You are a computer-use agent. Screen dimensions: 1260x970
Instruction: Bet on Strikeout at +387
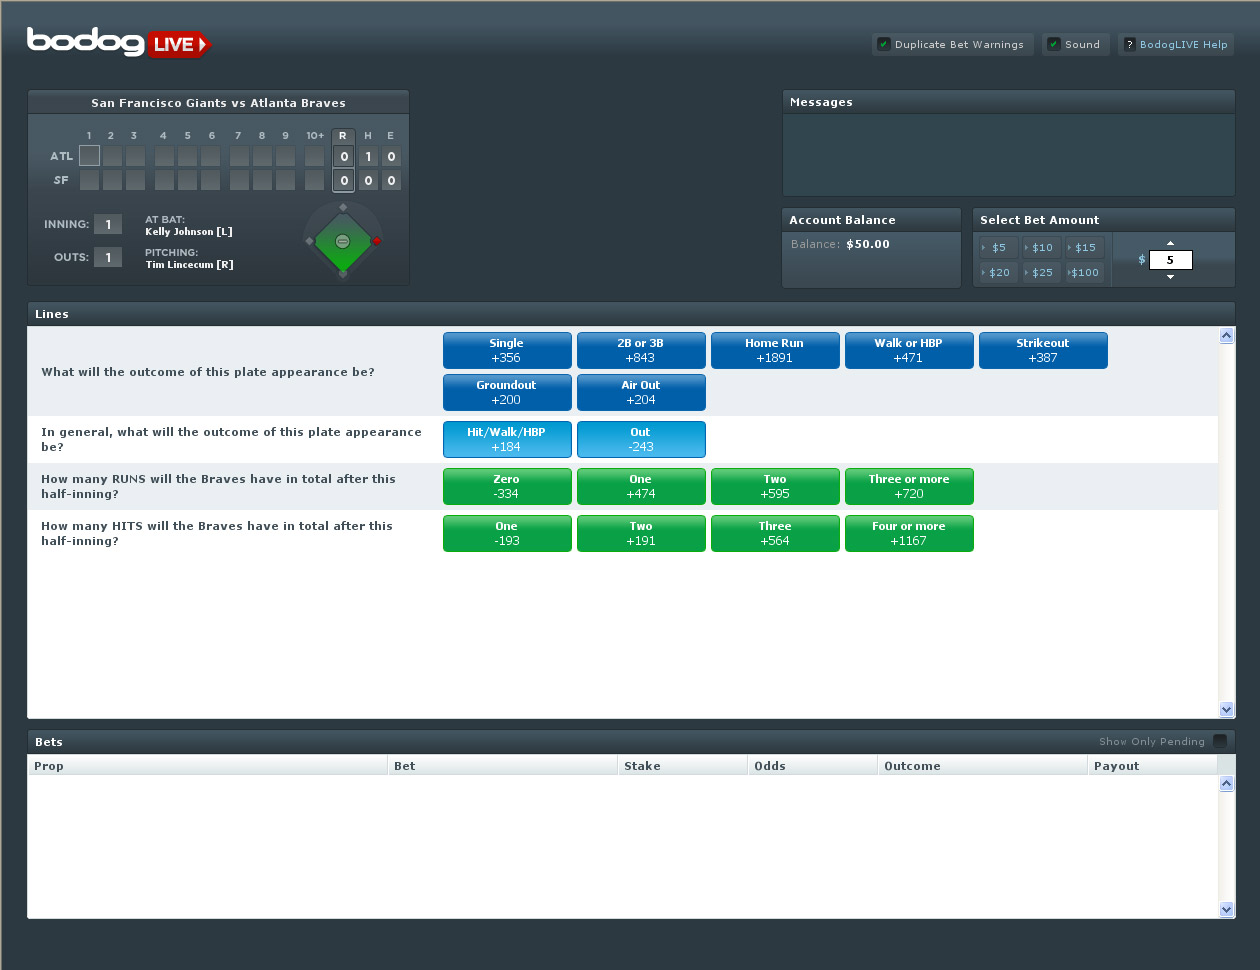point(1043,350)
